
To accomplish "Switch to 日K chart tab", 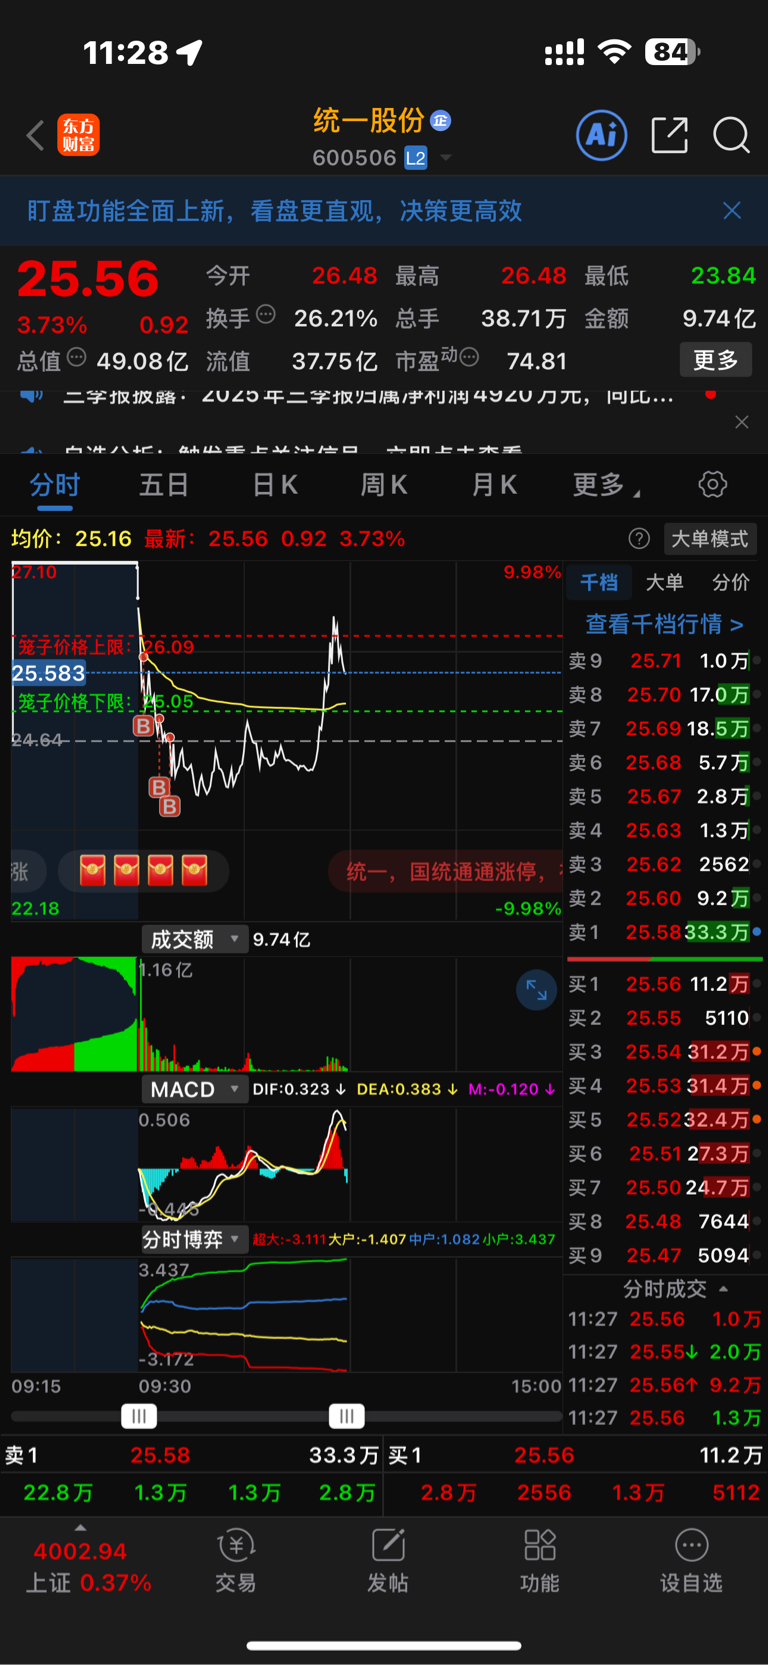I will tap(274, 485).
